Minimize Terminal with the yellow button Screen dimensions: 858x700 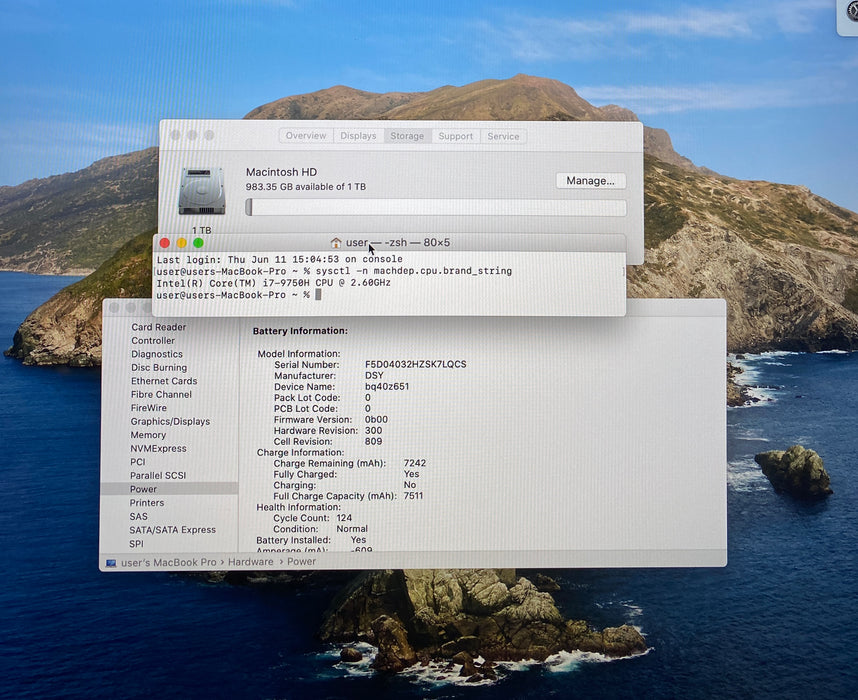pos(182,242)
